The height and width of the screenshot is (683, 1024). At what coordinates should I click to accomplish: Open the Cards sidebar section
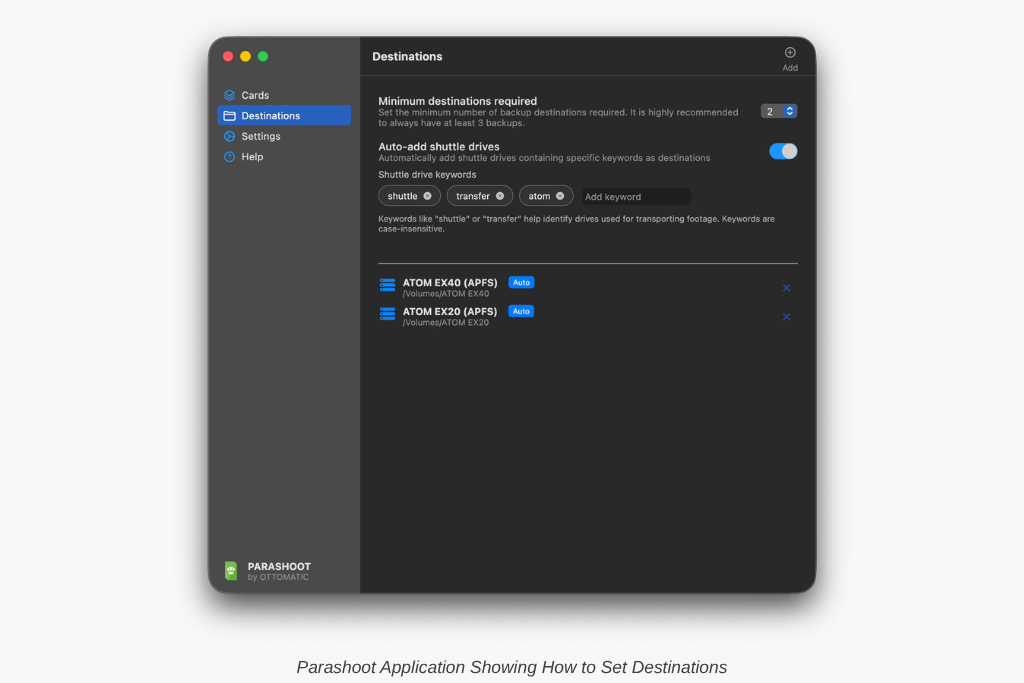pos(255,95)
